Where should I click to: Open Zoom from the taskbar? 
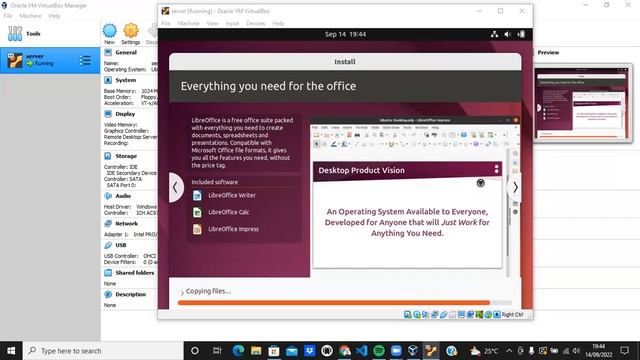pos(396,351)
